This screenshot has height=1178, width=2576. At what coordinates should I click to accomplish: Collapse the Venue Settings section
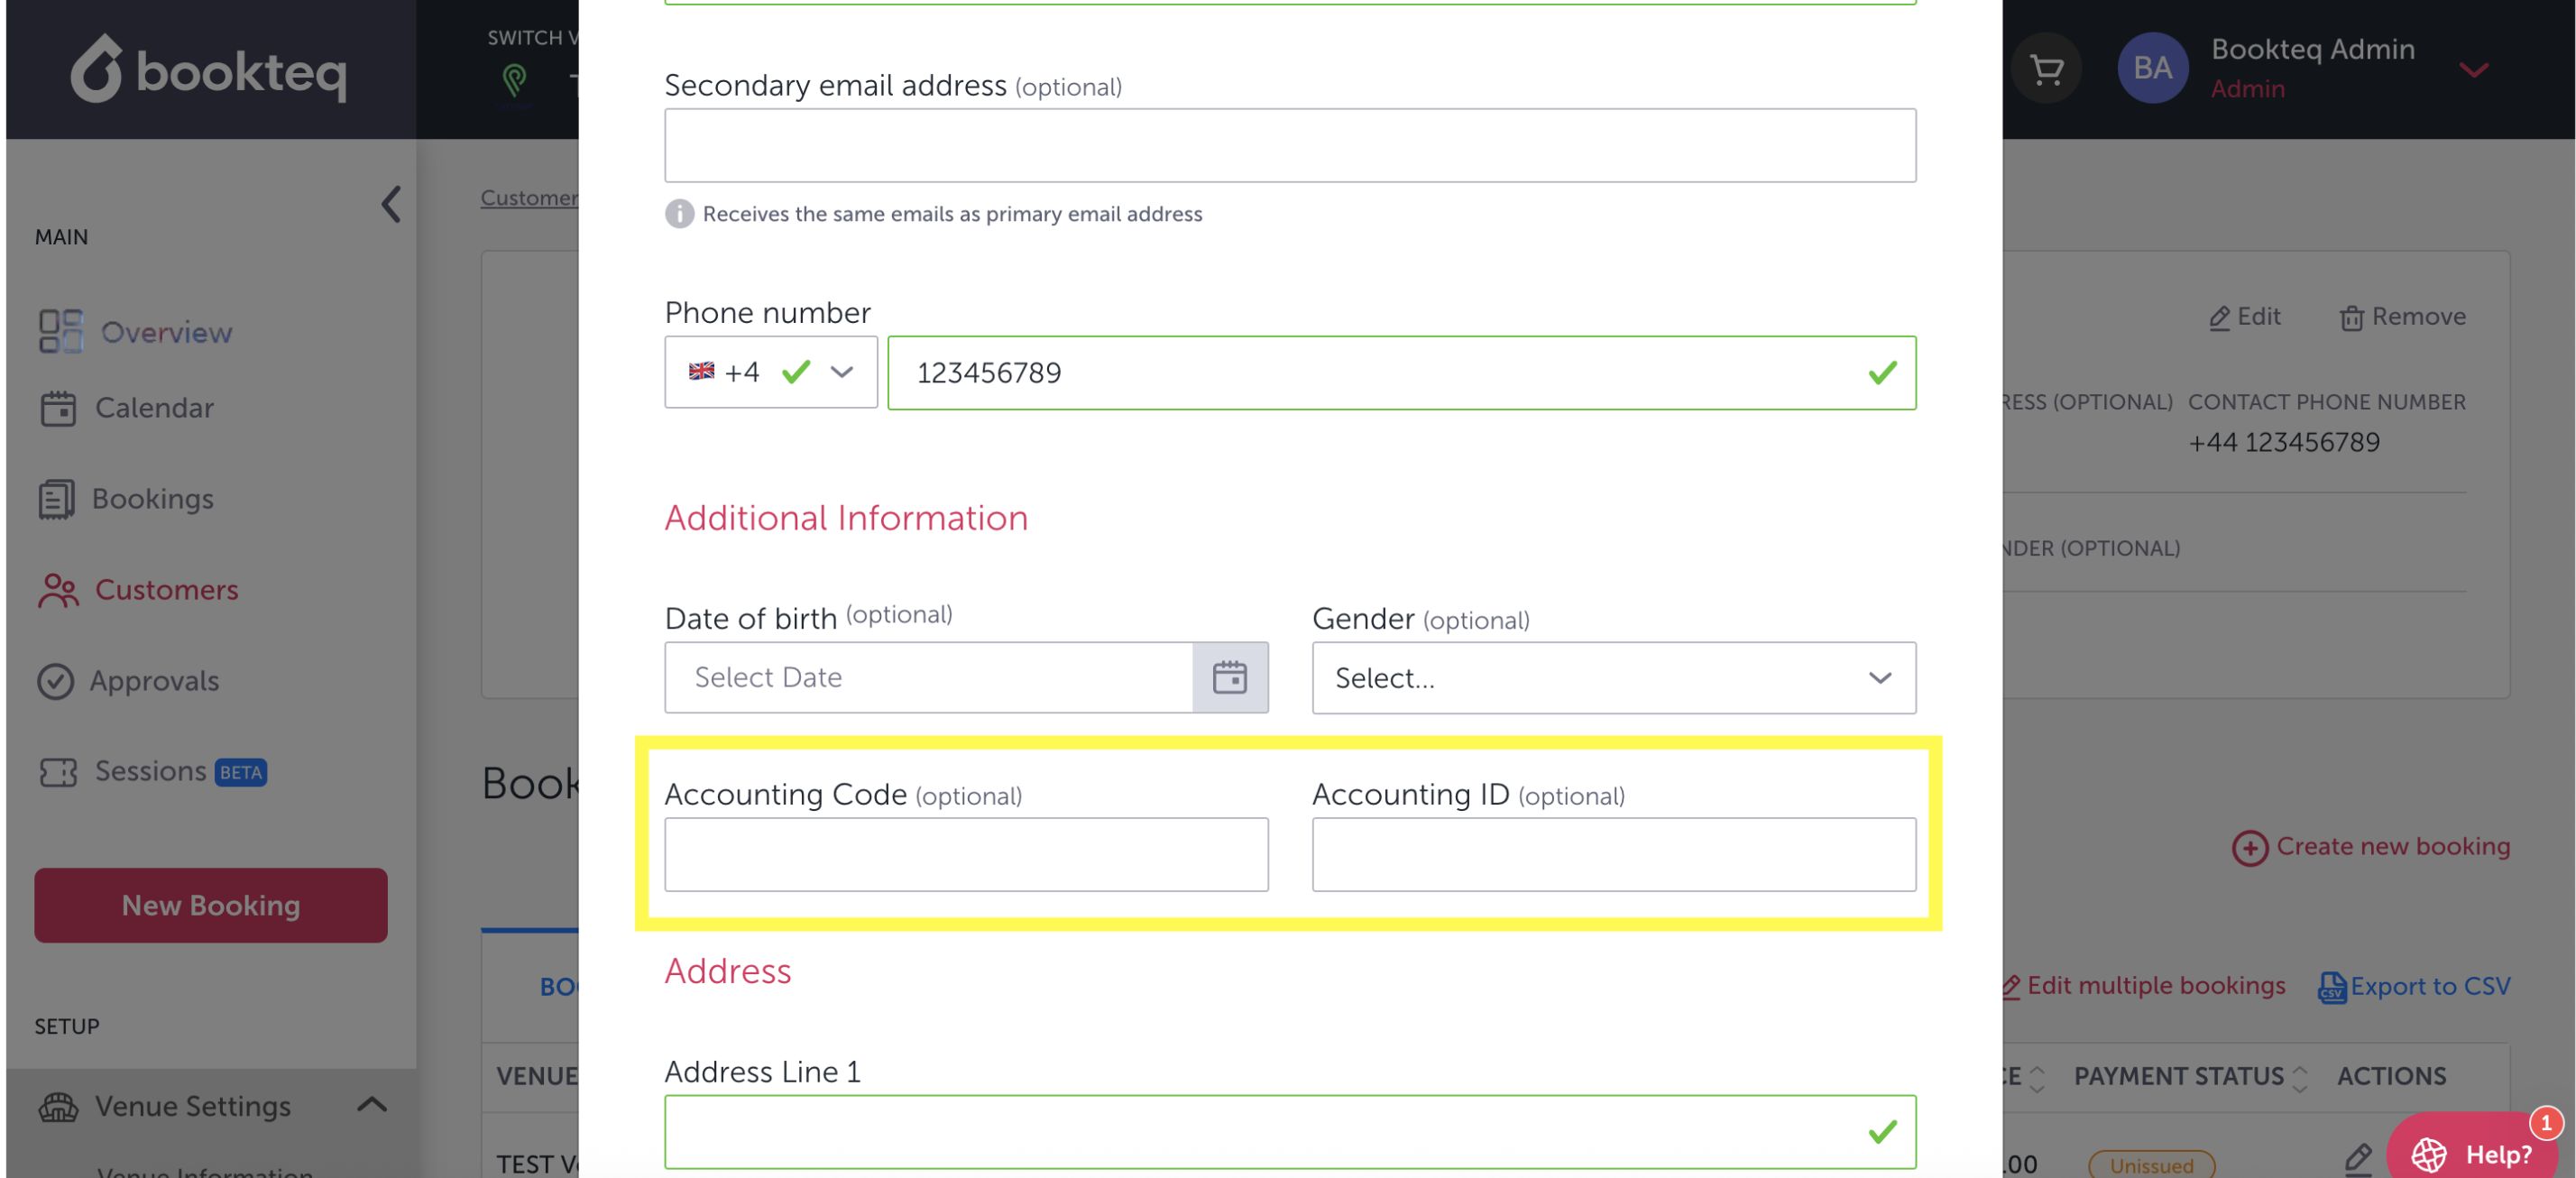point(371,1105)
